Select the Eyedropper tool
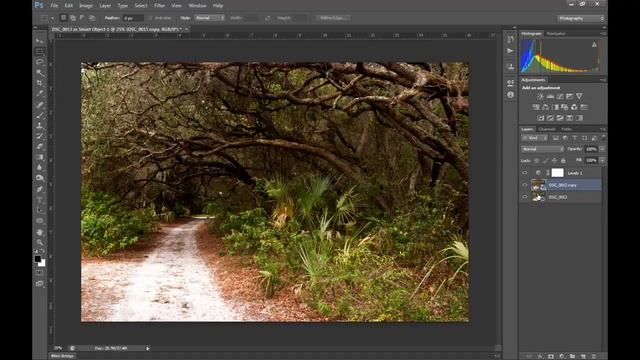 (40, 93)
